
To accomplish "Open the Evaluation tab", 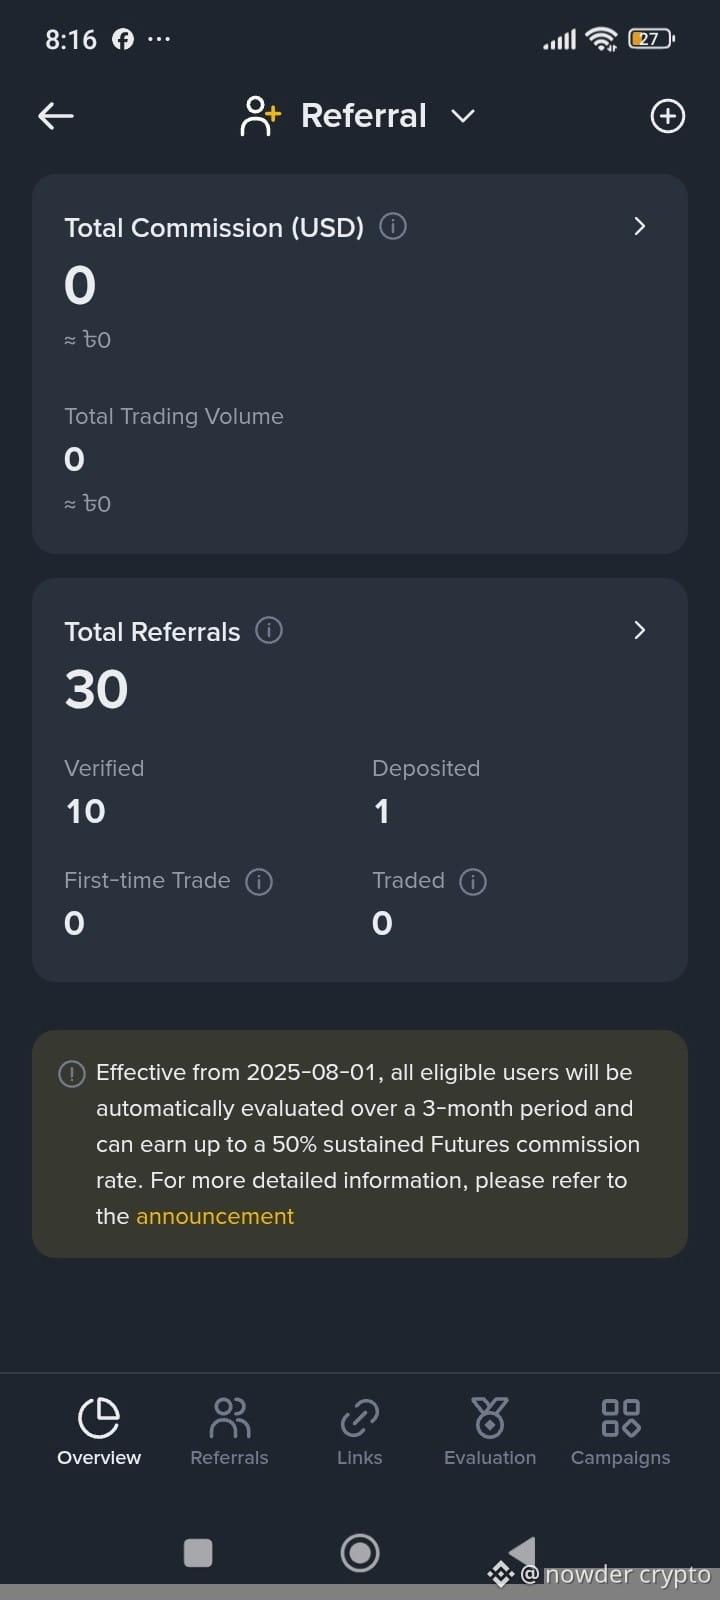I will point(490,1432).
